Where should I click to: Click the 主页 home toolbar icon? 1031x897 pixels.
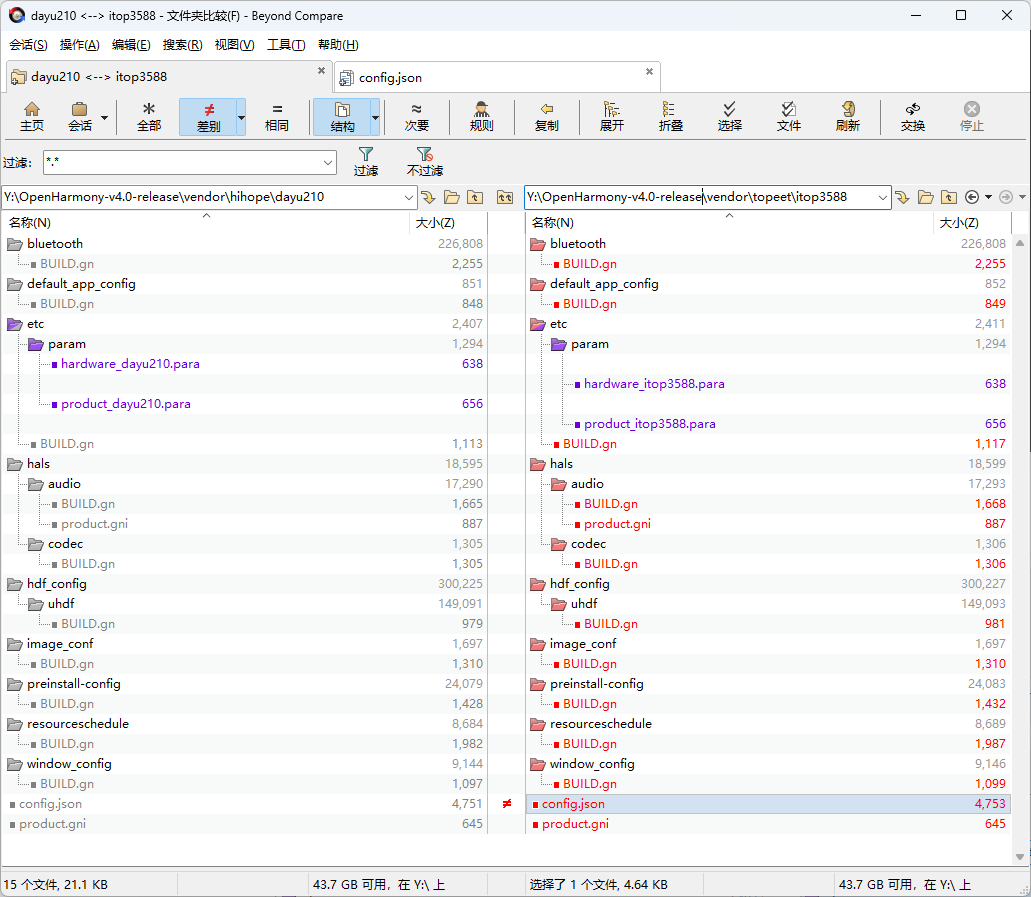[32, 116]
